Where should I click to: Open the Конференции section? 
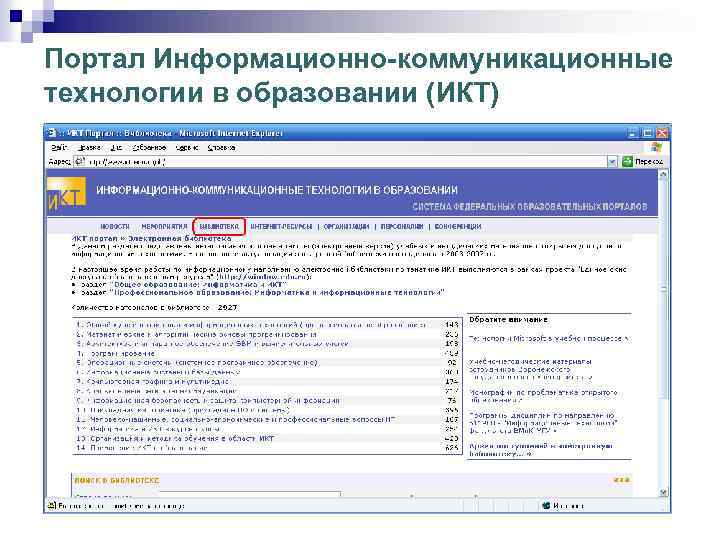tap(458, 226)
